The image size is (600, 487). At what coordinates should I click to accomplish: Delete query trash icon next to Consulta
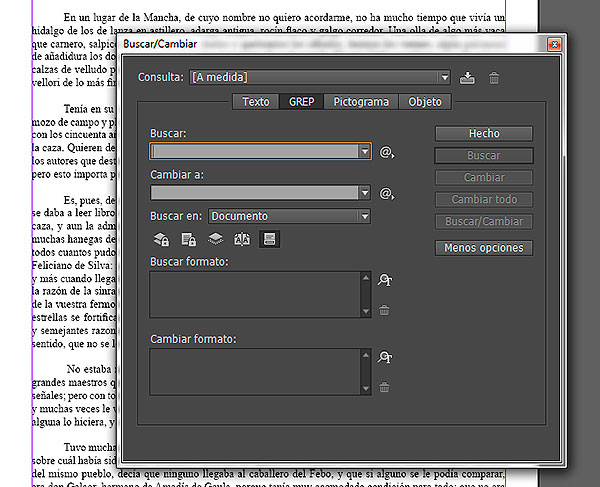[494, 78]
